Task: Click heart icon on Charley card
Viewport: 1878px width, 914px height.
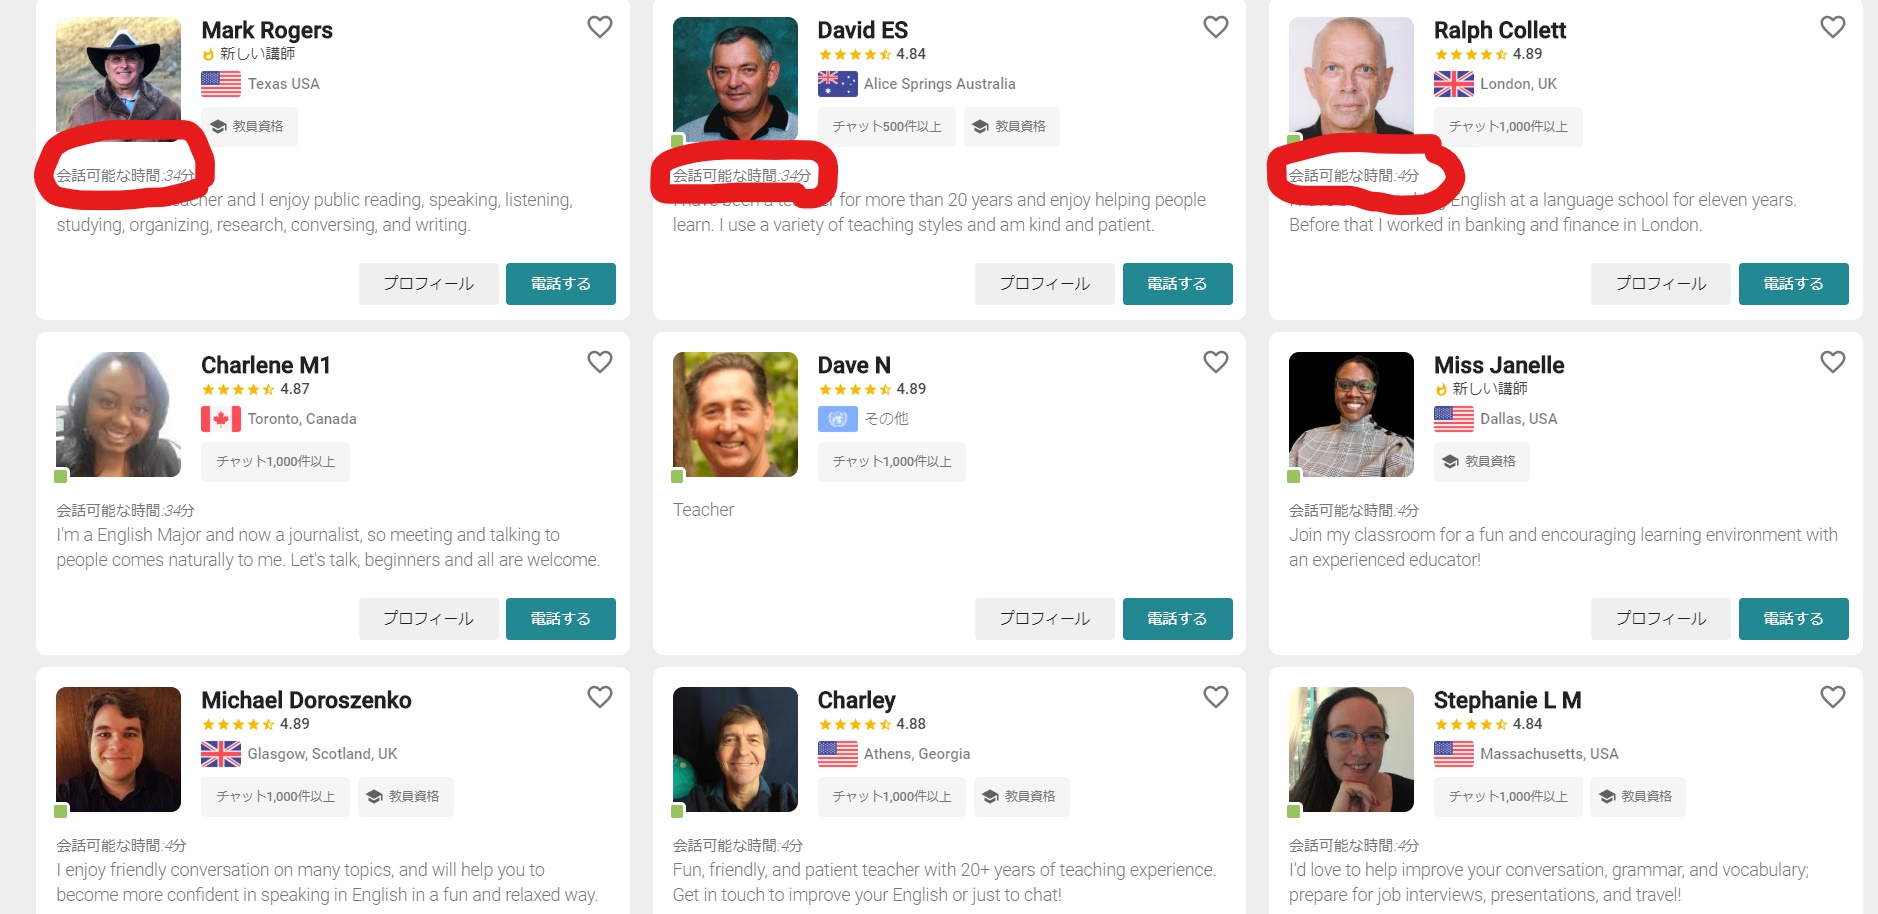Action: pos(1215,697)
